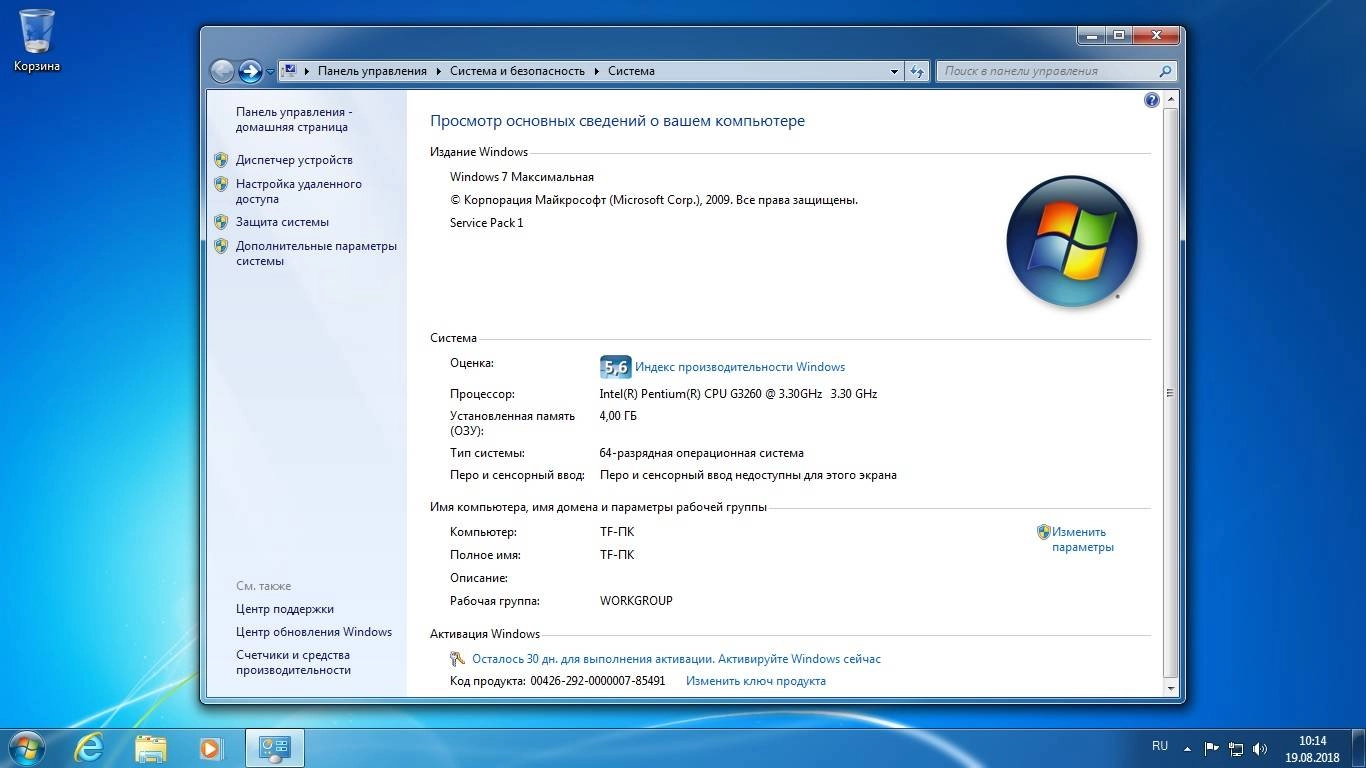Click the Back navigation arrow button
The image size is (1366, 768).
click(222, 71)
